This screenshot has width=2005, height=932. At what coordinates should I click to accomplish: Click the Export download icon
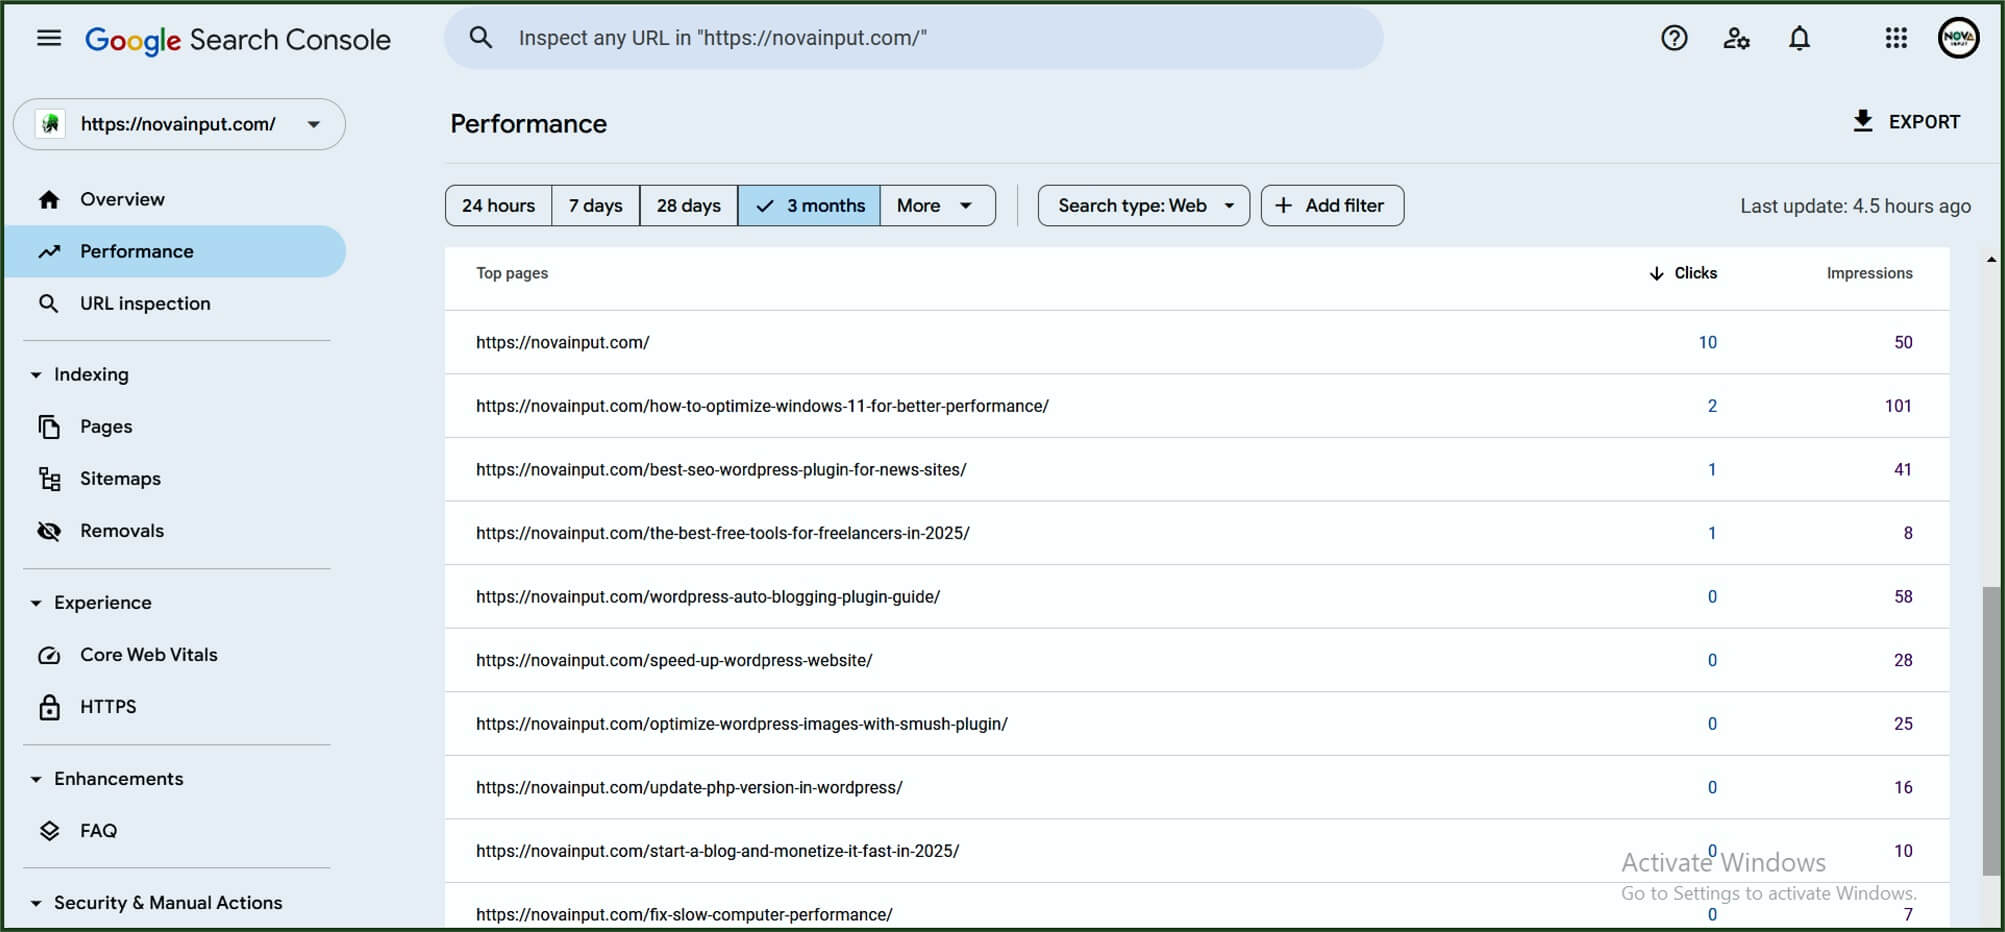point(1862,121)
